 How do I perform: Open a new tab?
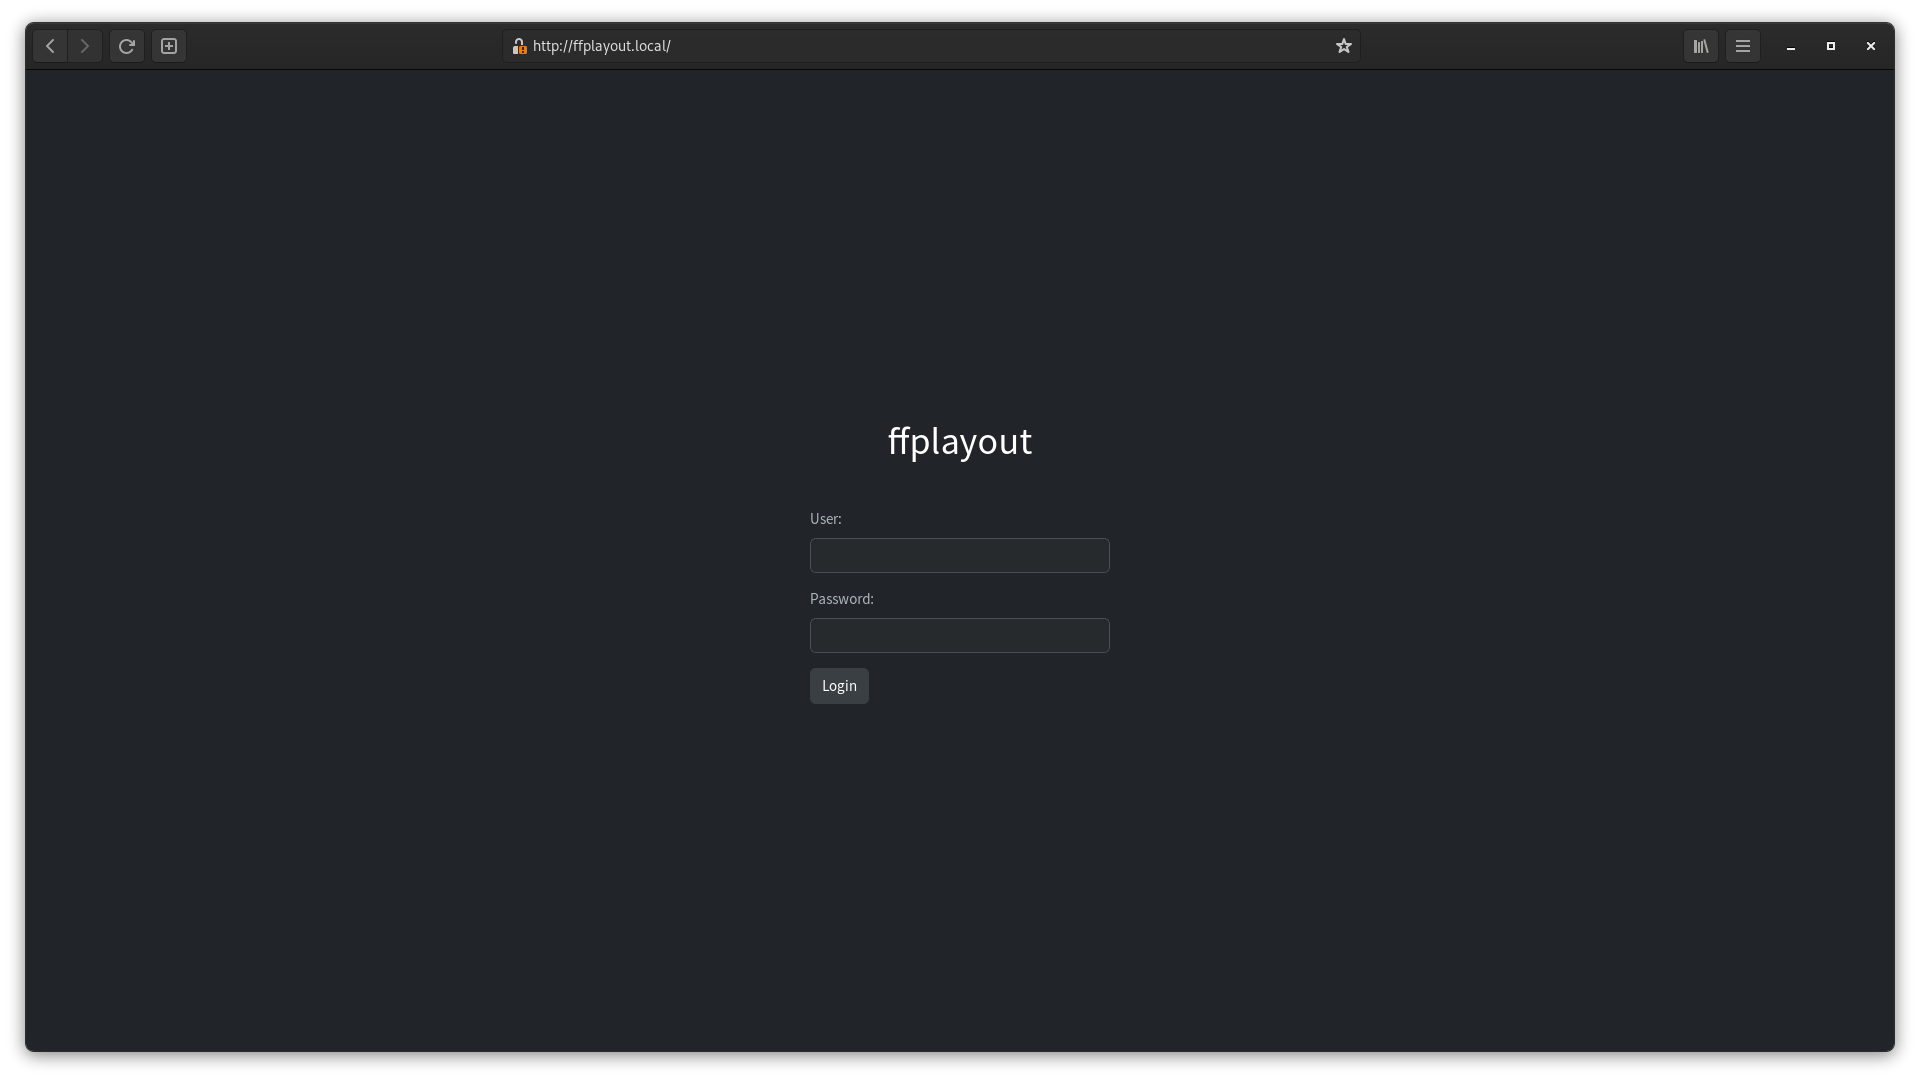[x=169, y=46]
